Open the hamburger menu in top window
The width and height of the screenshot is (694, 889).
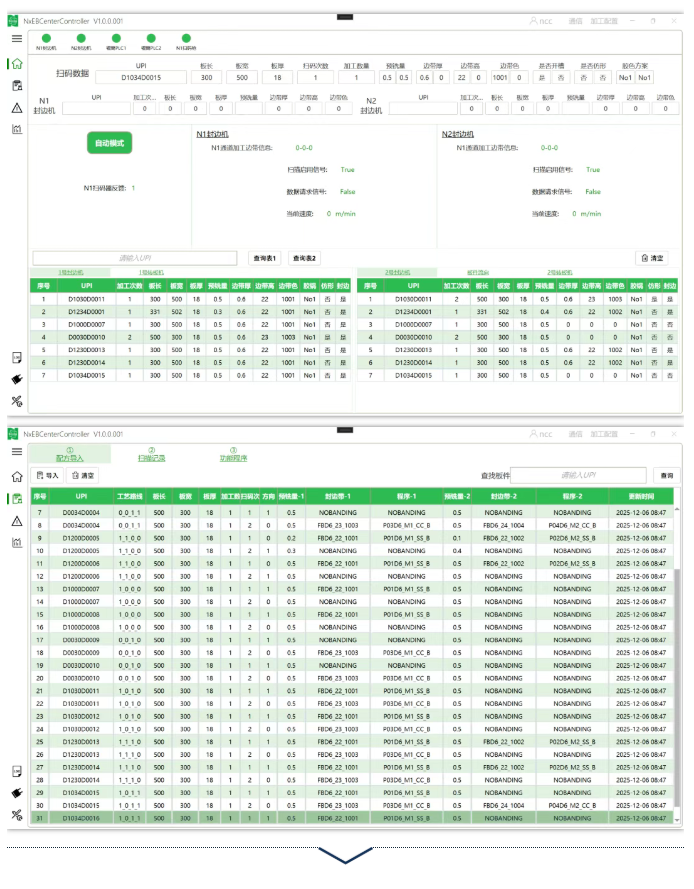point(16,39)
